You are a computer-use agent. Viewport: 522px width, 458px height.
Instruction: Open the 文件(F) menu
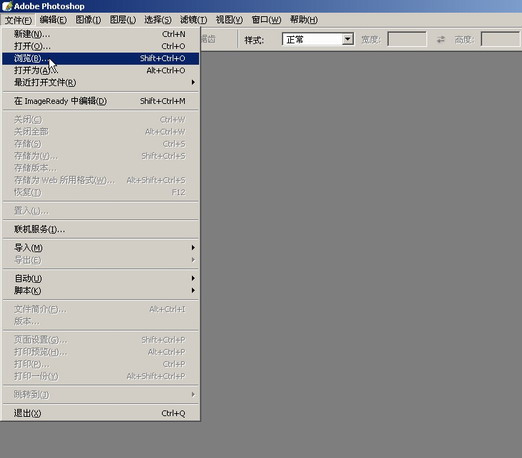[18, 20]
